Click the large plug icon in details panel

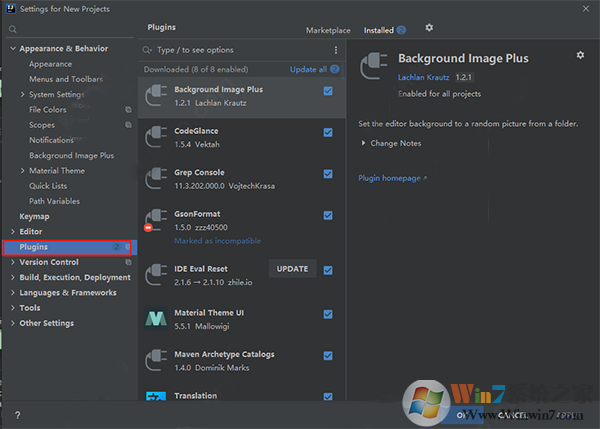374,66
